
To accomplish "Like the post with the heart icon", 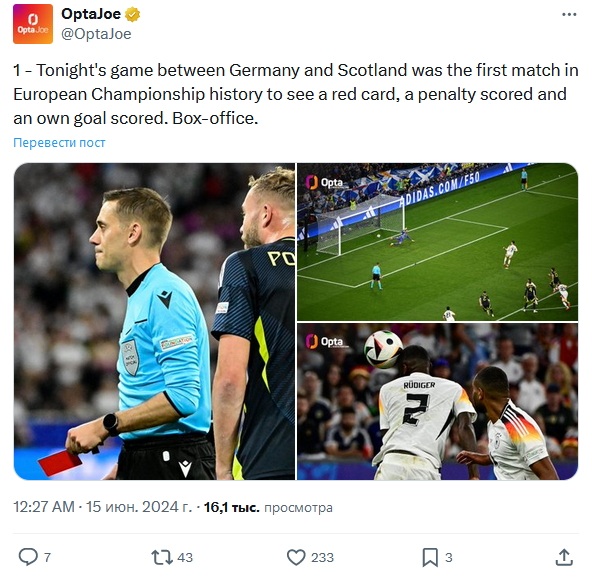I will point(296,557).
